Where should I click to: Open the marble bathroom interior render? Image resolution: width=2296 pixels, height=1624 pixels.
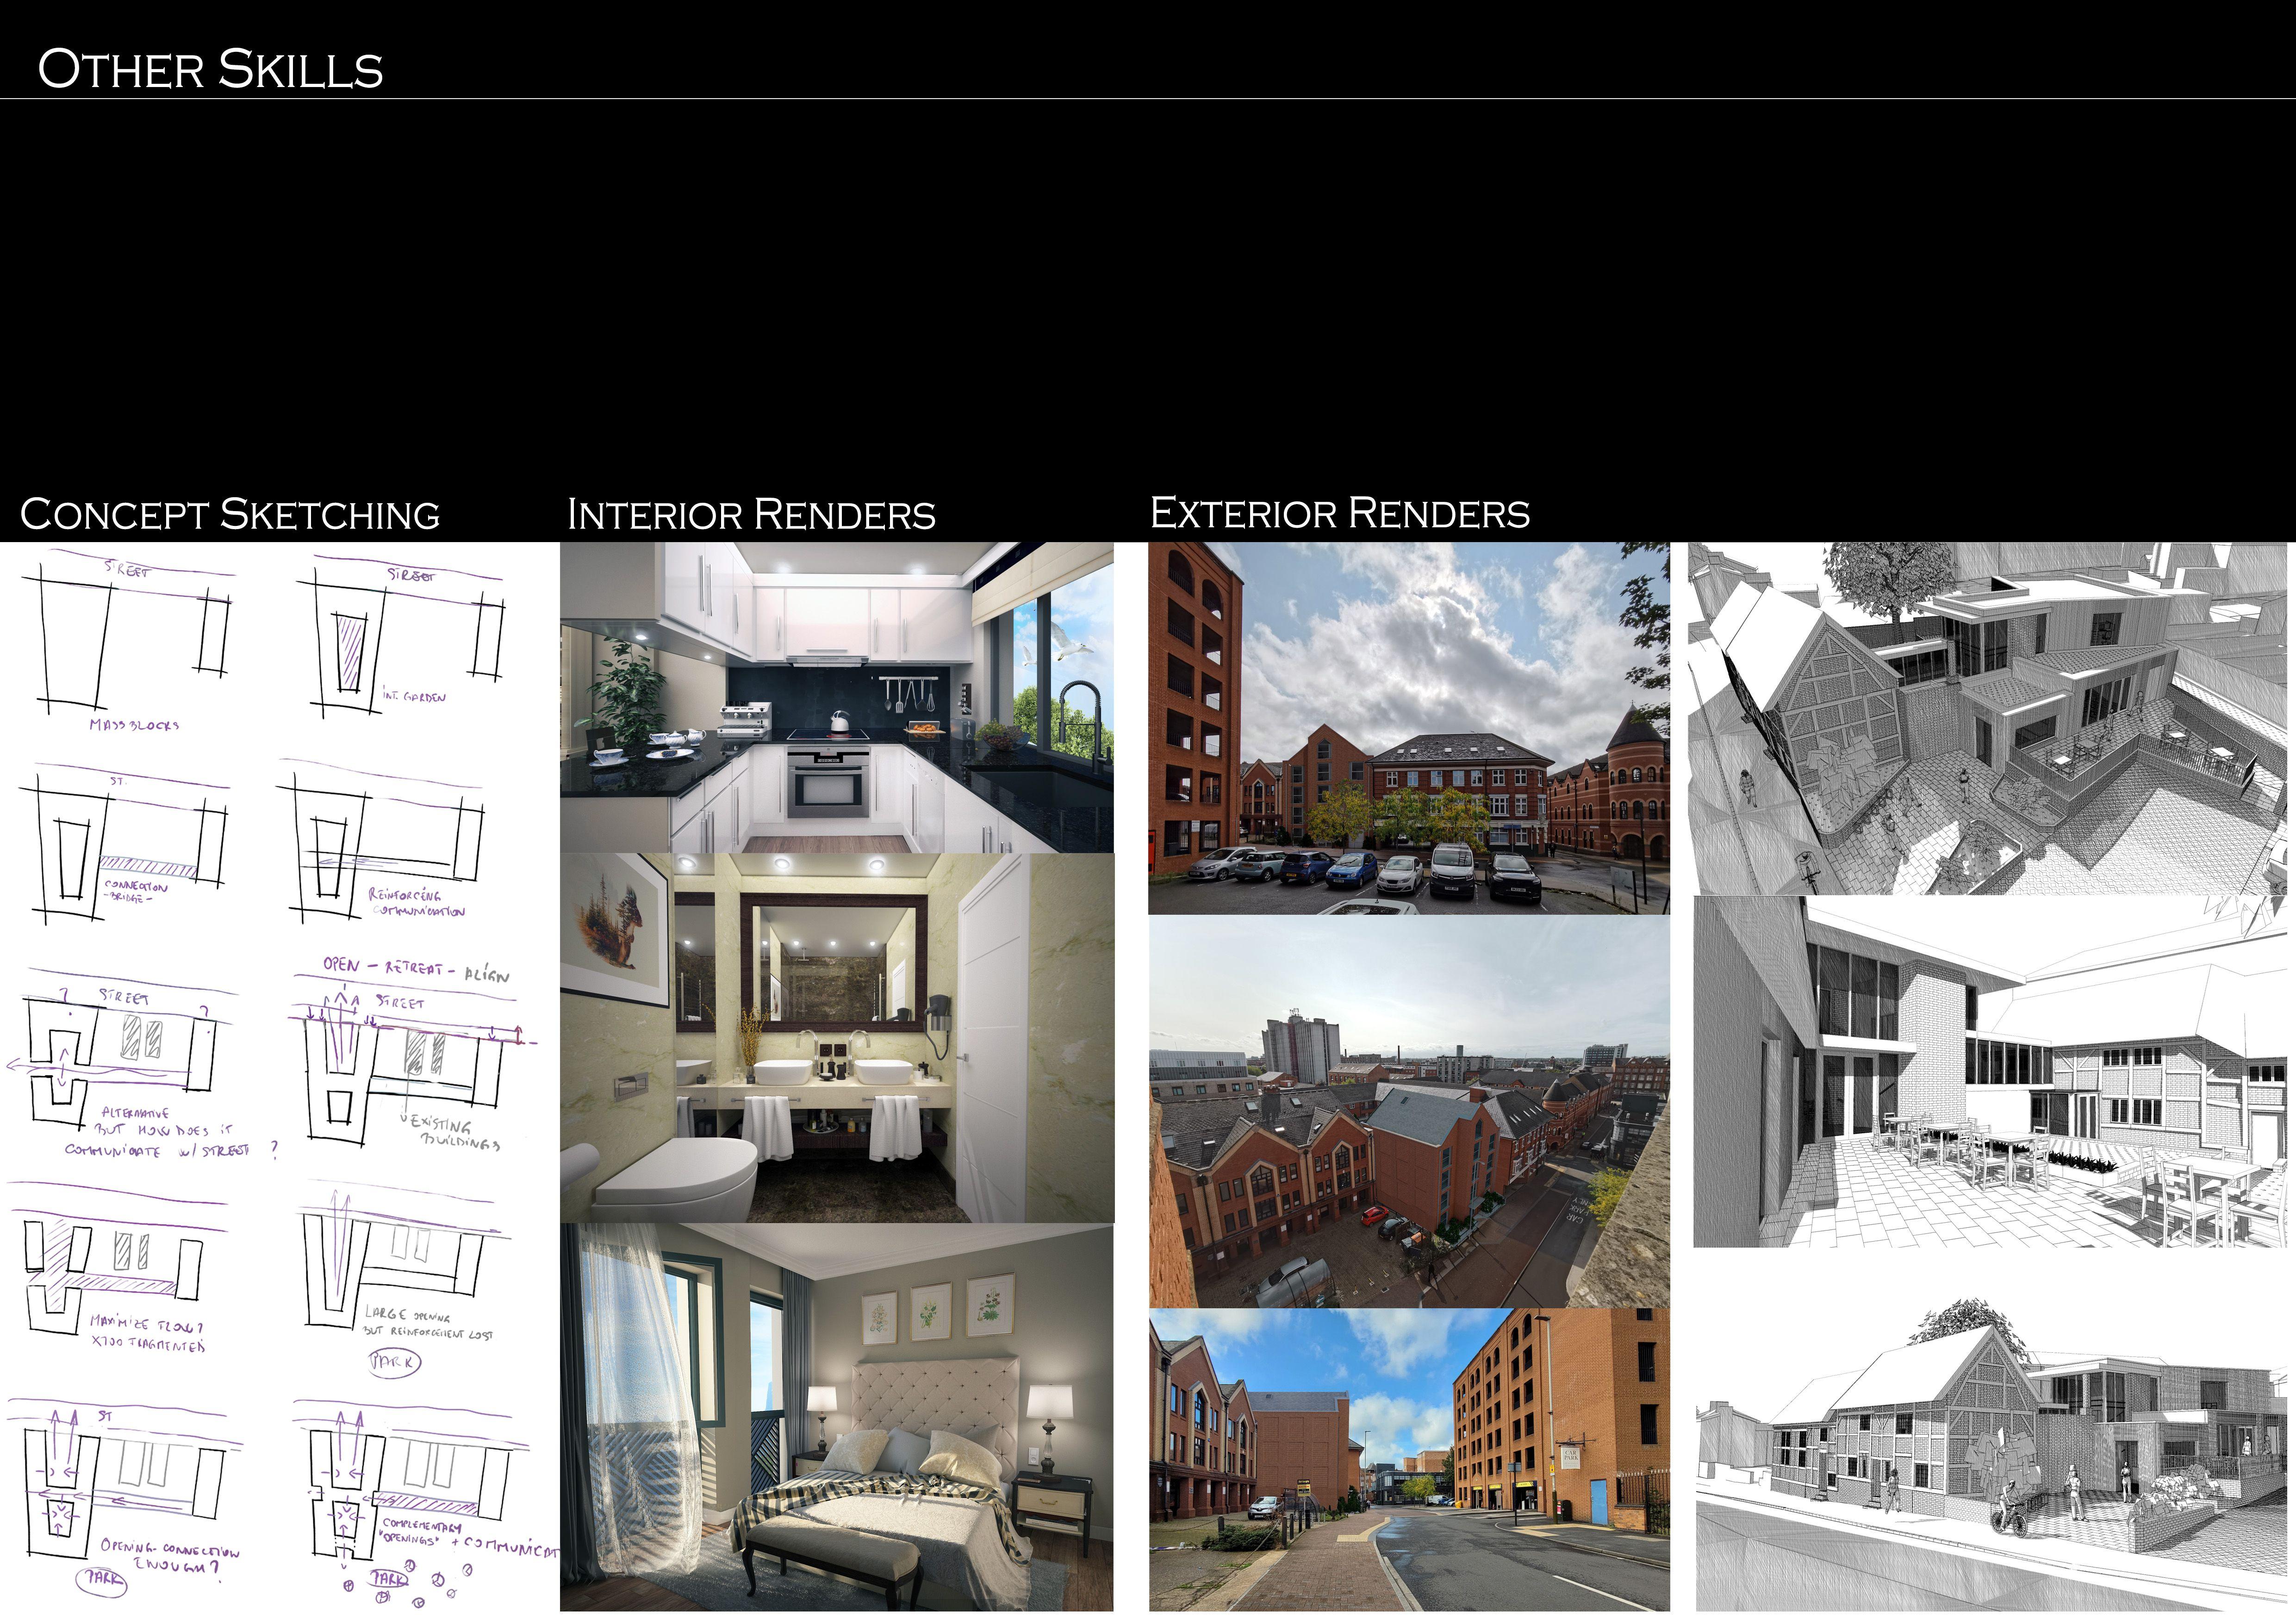pos(836,1037)
